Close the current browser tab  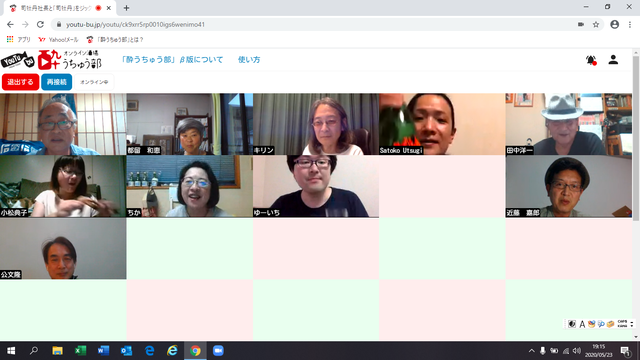click(109, 8)
